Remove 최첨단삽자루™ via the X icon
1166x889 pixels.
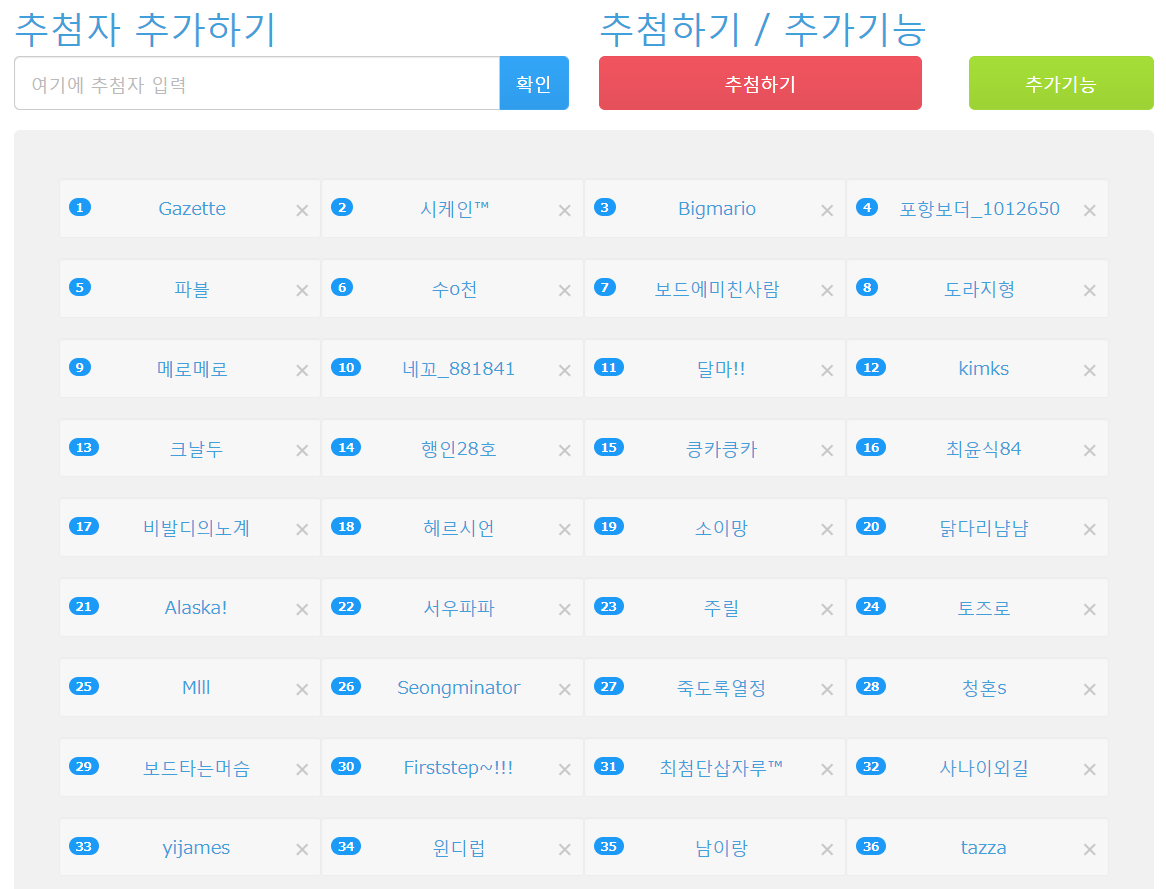coord(827,770)
